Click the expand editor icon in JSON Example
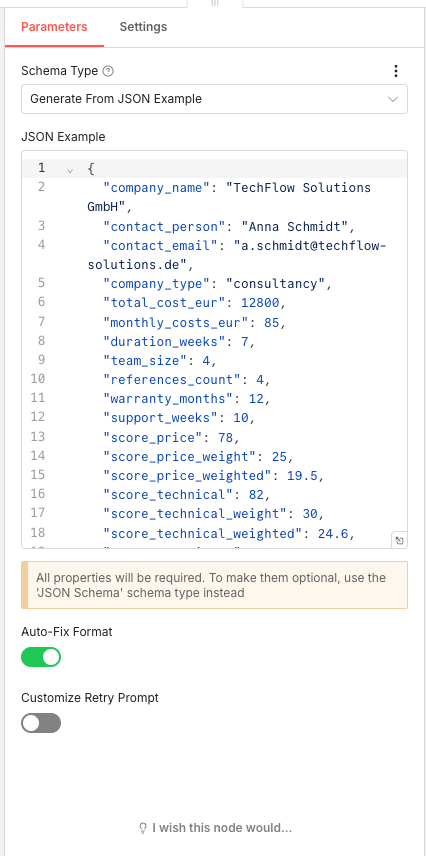This screenshot has height=856, width=426. pos(399,540)
